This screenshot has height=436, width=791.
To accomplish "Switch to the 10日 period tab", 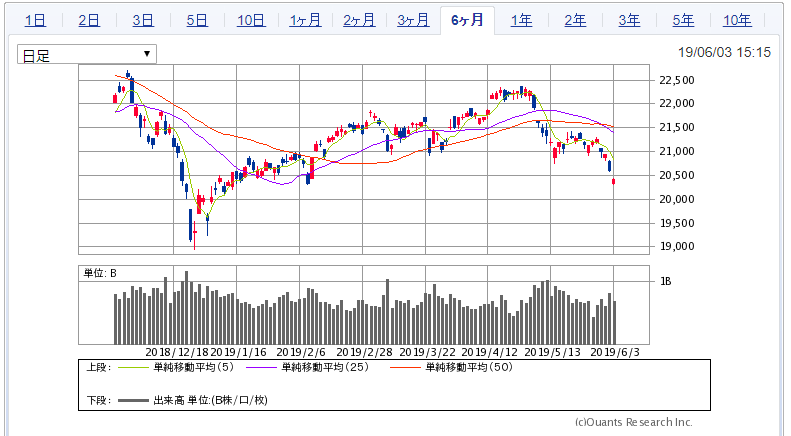I will click(252, 20).
